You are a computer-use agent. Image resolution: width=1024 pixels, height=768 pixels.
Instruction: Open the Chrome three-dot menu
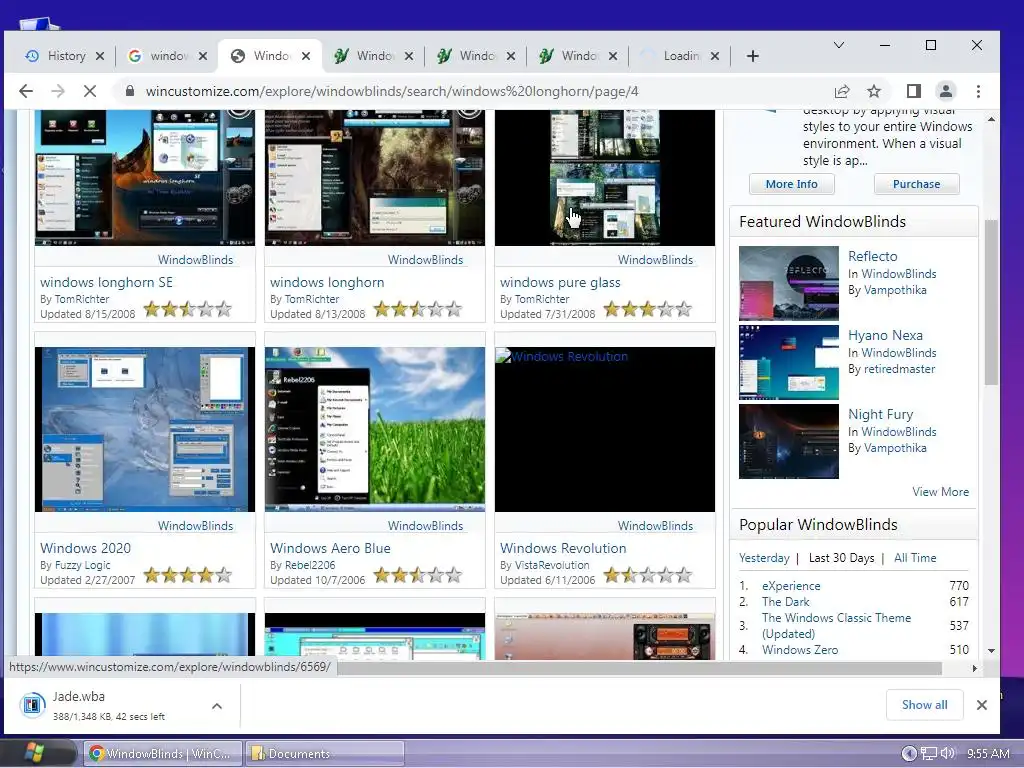point(978,91)
